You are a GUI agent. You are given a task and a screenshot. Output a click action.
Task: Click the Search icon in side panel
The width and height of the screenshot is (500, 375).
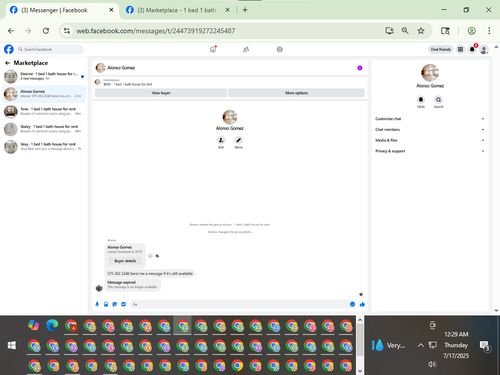(x=438, y=99)
